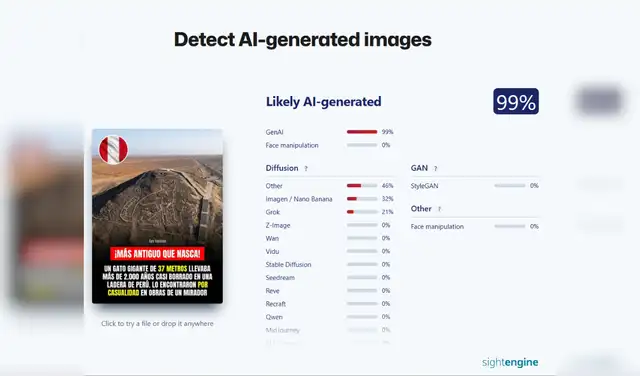Click the top 'Face manipulation' label under GenAI
This screenshot has height=376, width=640.
tap(292, 145)
